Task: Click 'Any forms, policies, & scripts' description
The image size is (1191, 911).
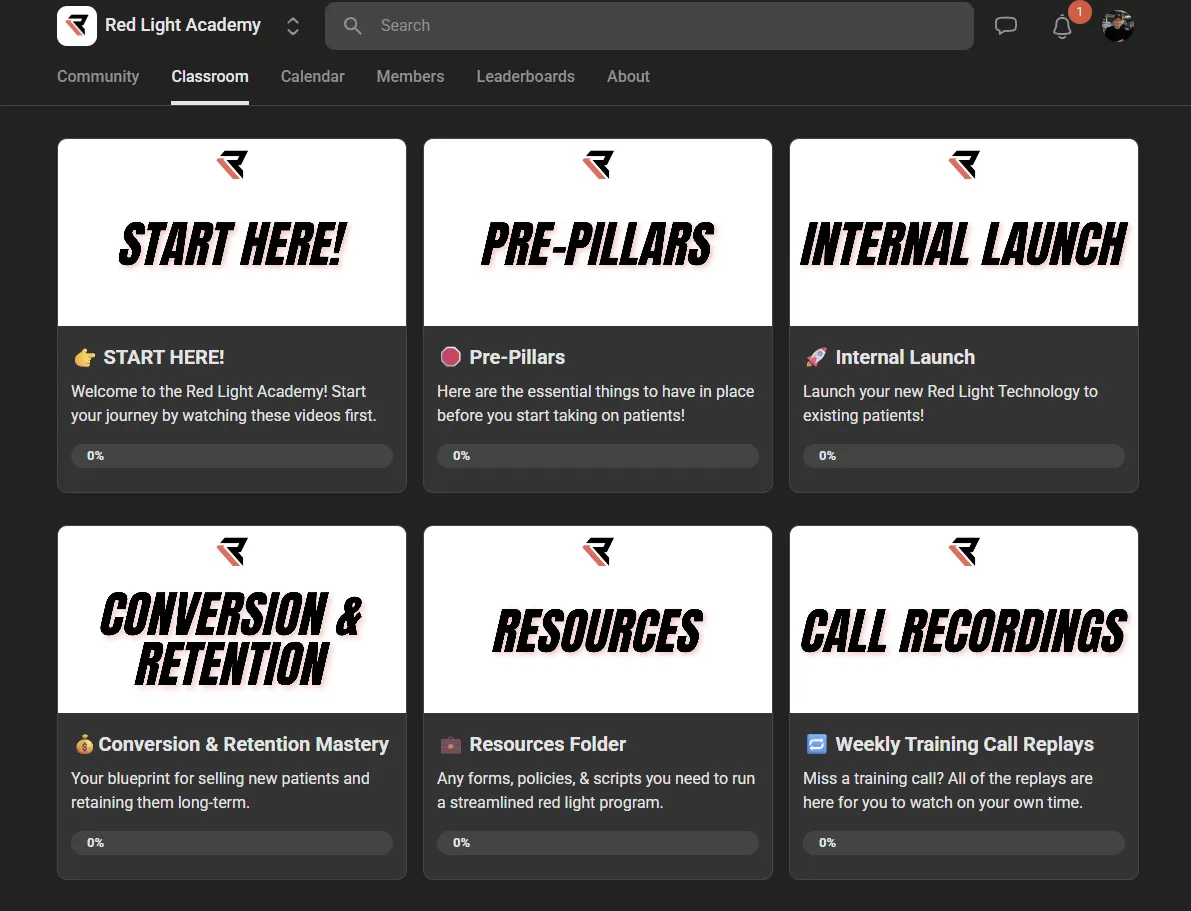Action: pyautogui.click(x=596, y=790)
